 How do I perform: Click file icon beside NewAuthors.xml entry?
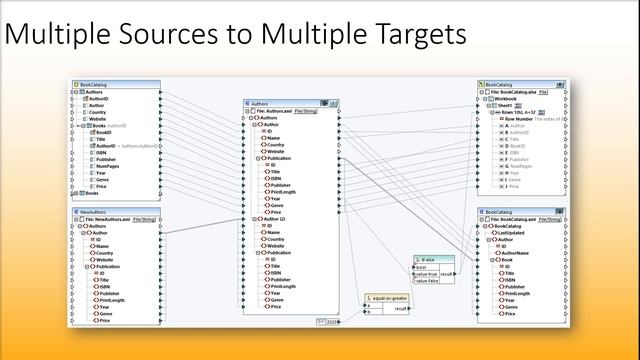point(82,219)
